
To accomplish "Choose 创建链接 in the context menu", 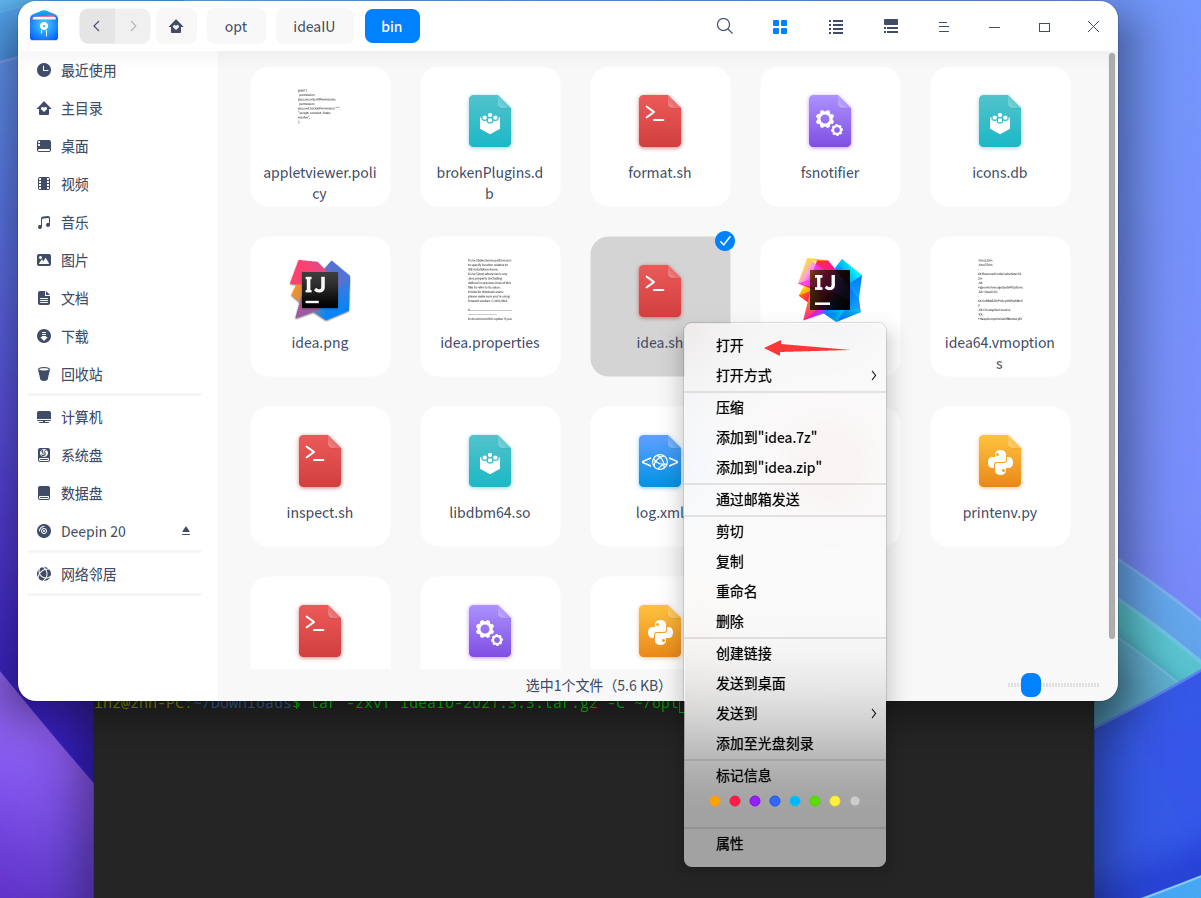I will pyautogui.click(x=785, y=653).
